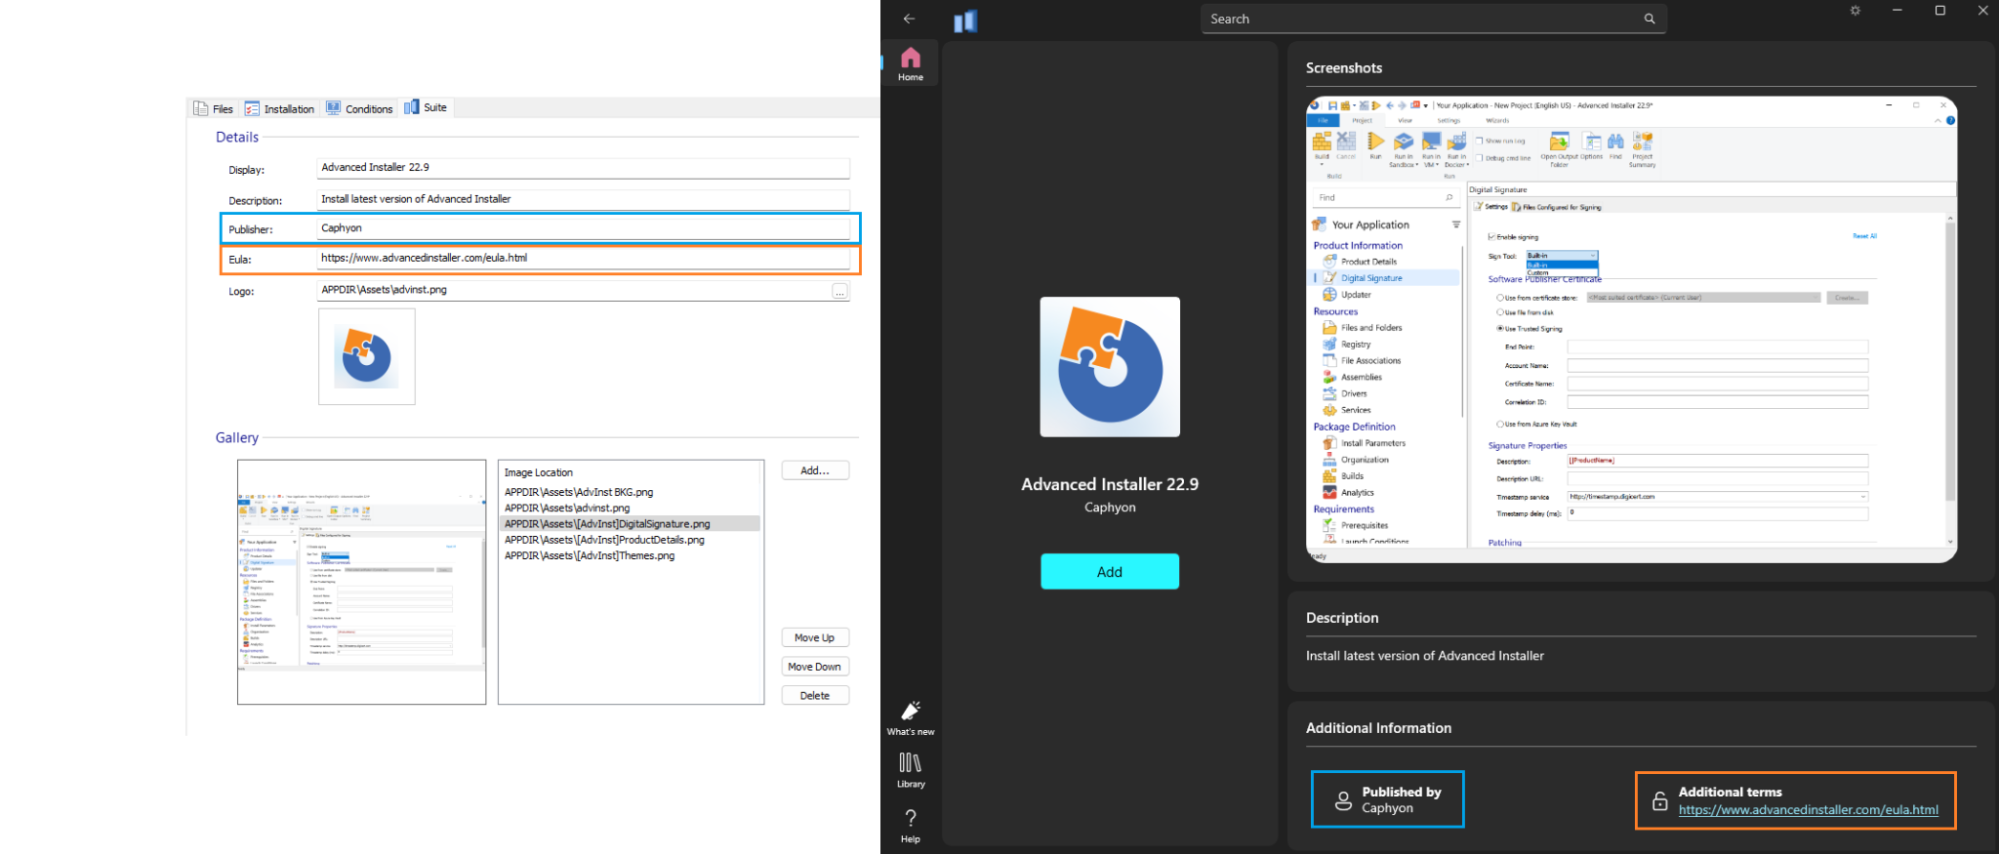Click the 'Install latest version of Advanced Installer' store description
The image size is (1999, 855).
pos(1424,656)
